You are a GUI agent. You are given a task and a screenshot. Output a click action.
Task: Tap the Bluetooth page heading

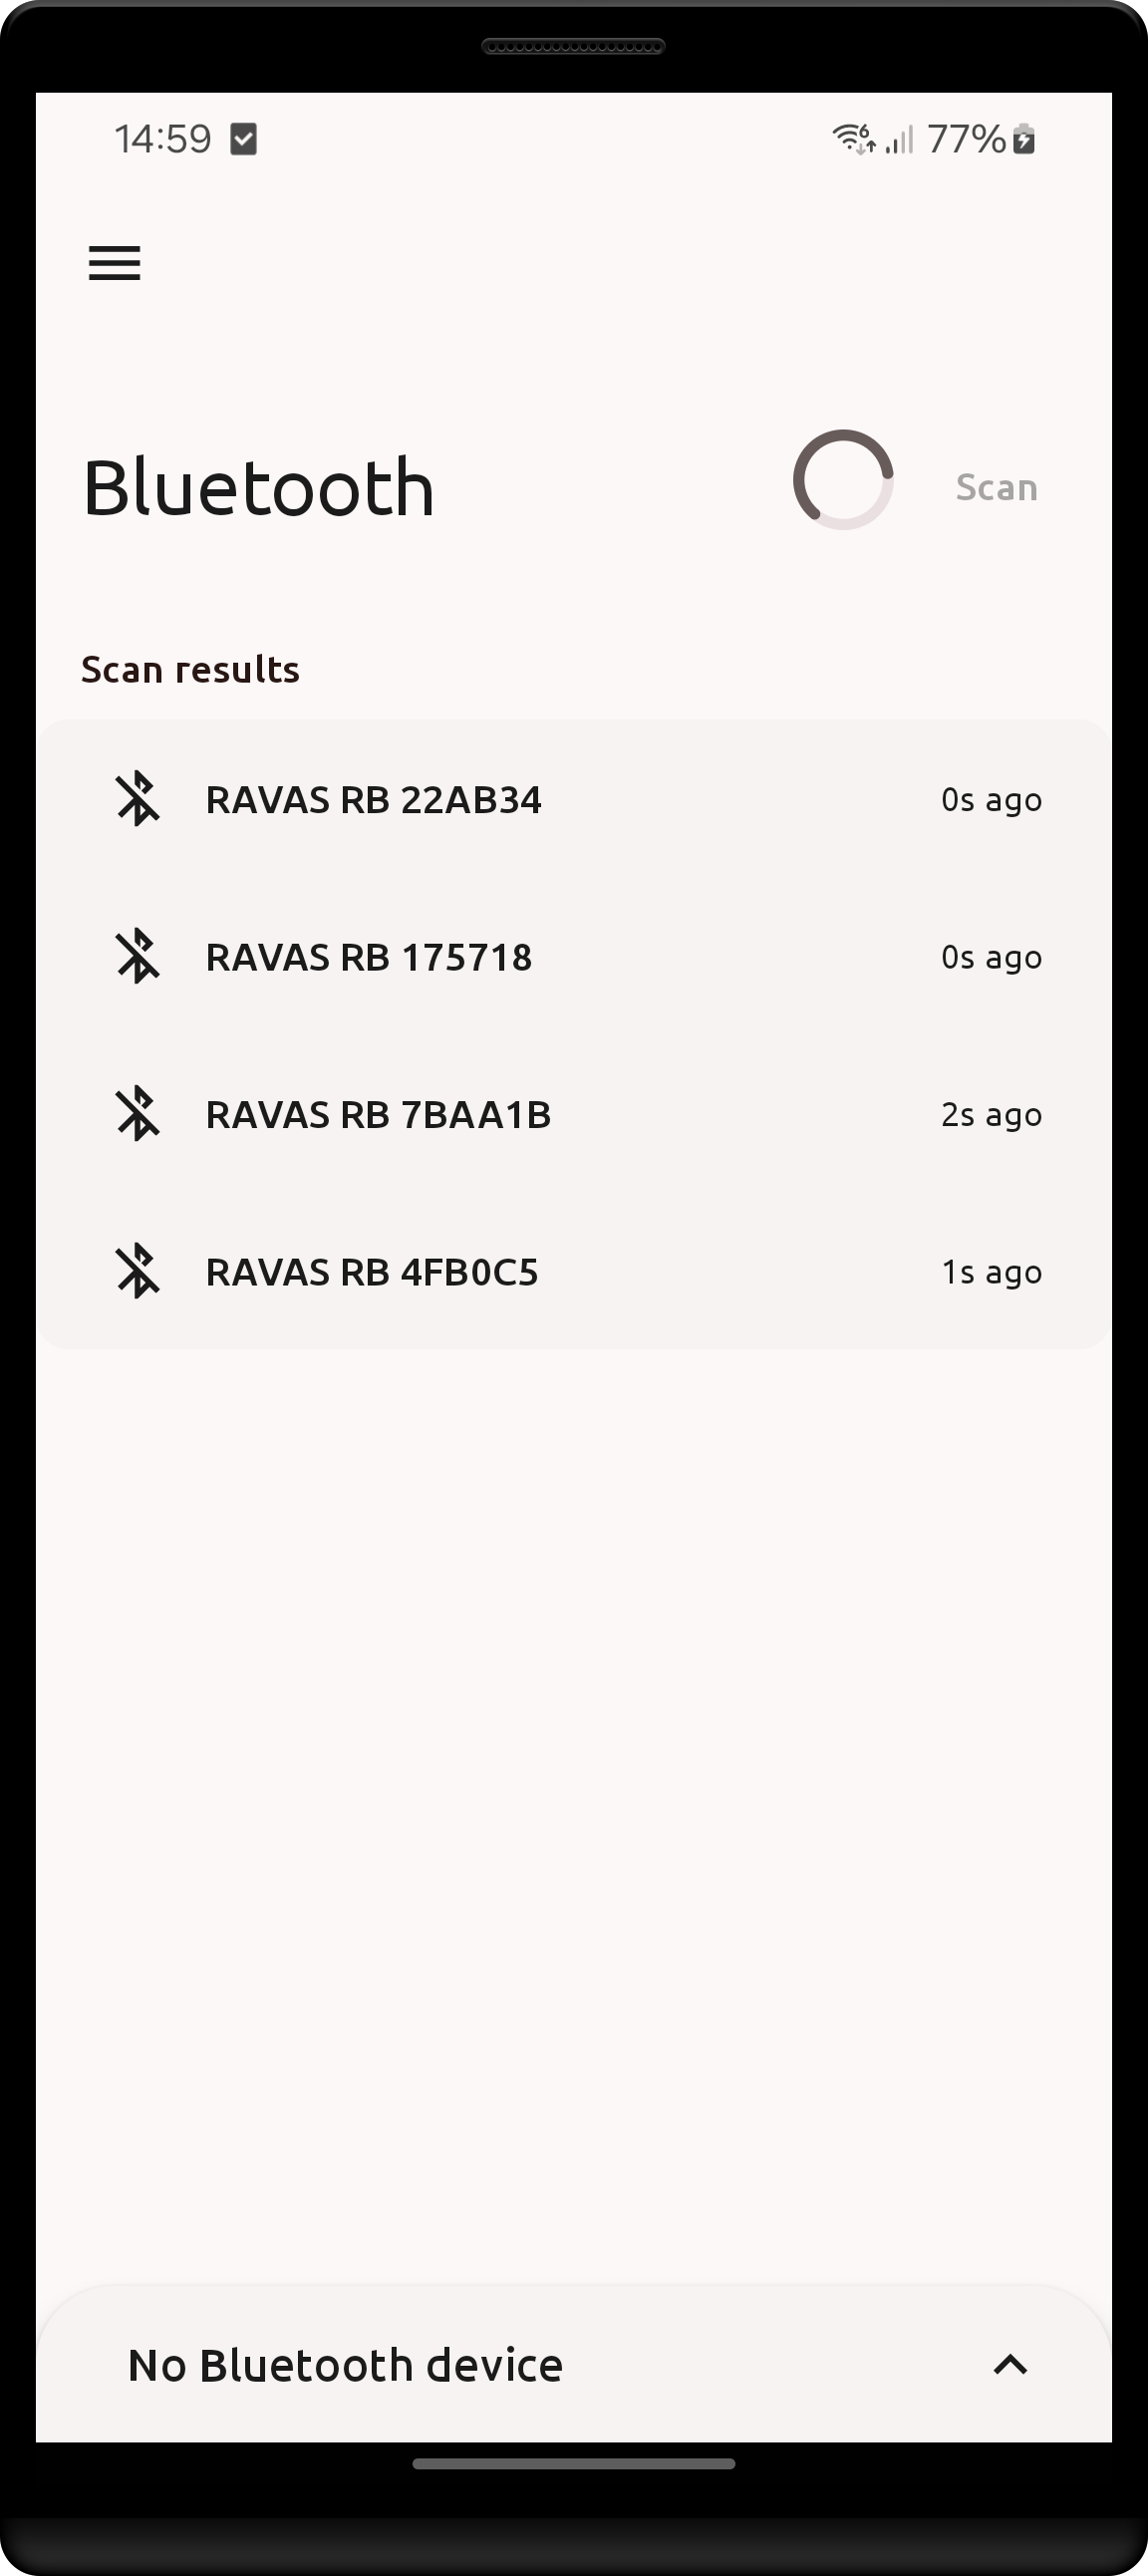coord(258,488)
